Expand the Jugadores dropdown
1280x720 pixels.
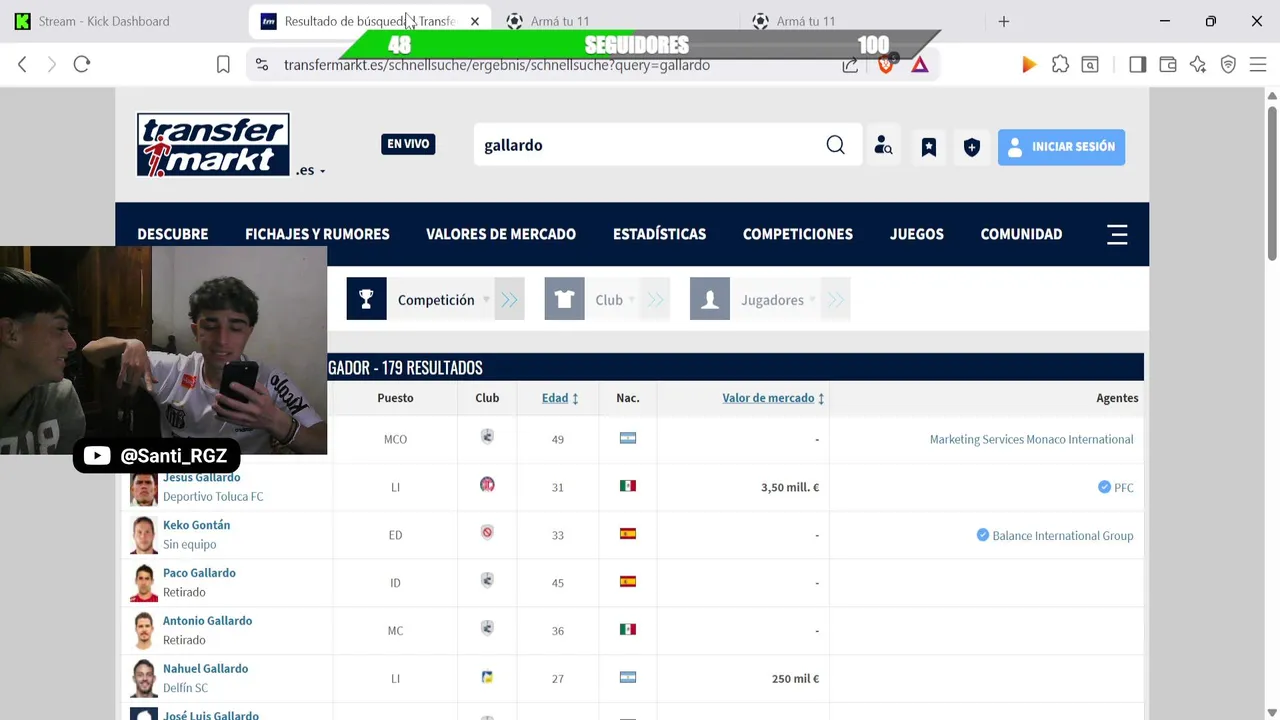click(776, 300)
